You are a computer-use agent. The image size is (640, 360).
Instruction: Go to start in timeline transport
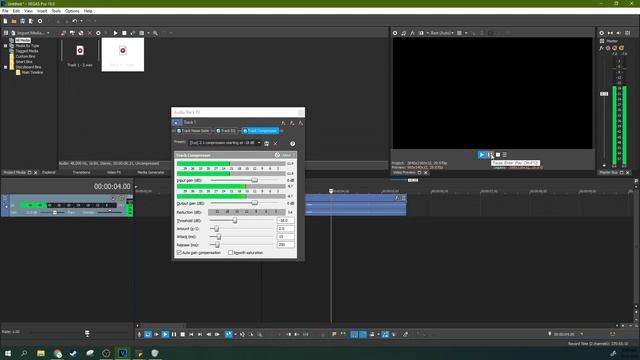coord(191,334)
